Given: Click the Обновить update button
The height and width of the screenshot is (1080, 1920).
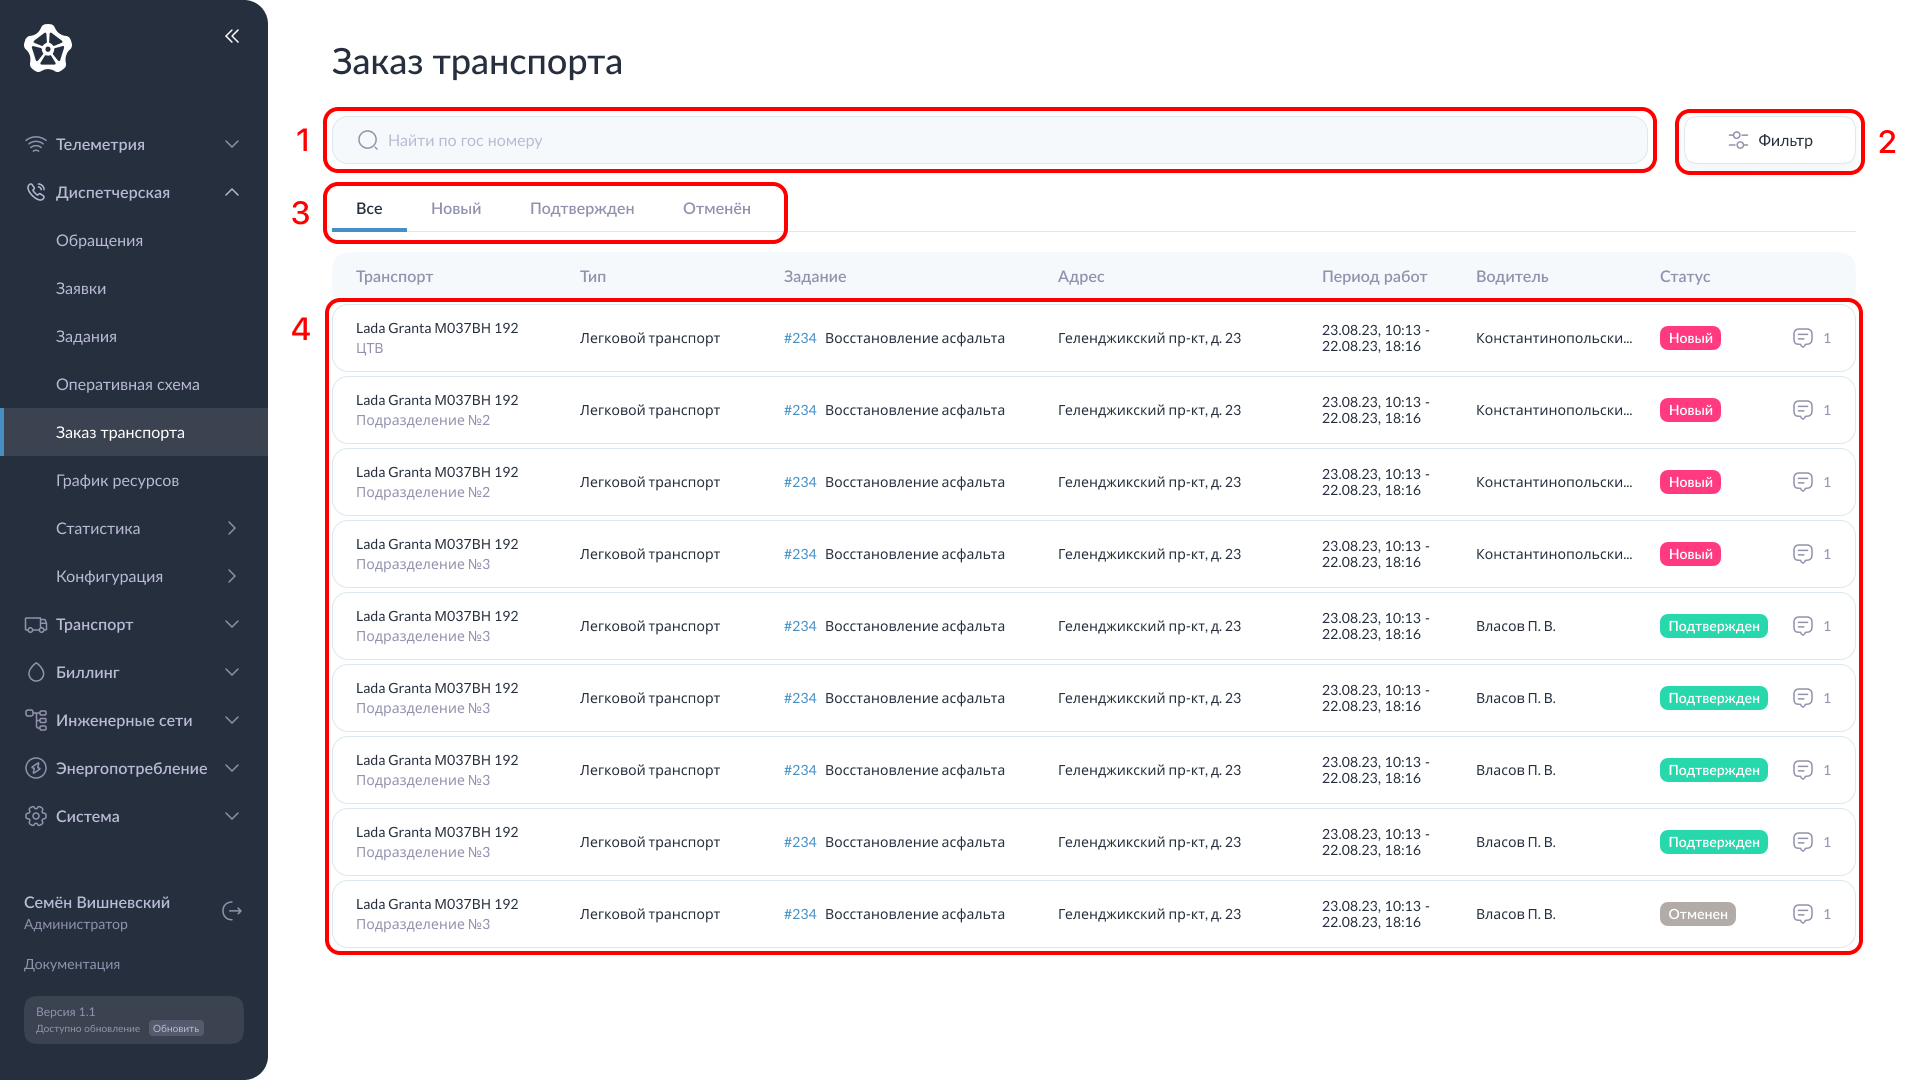Looking at the screenshot, I should (x=176, y=1028).
